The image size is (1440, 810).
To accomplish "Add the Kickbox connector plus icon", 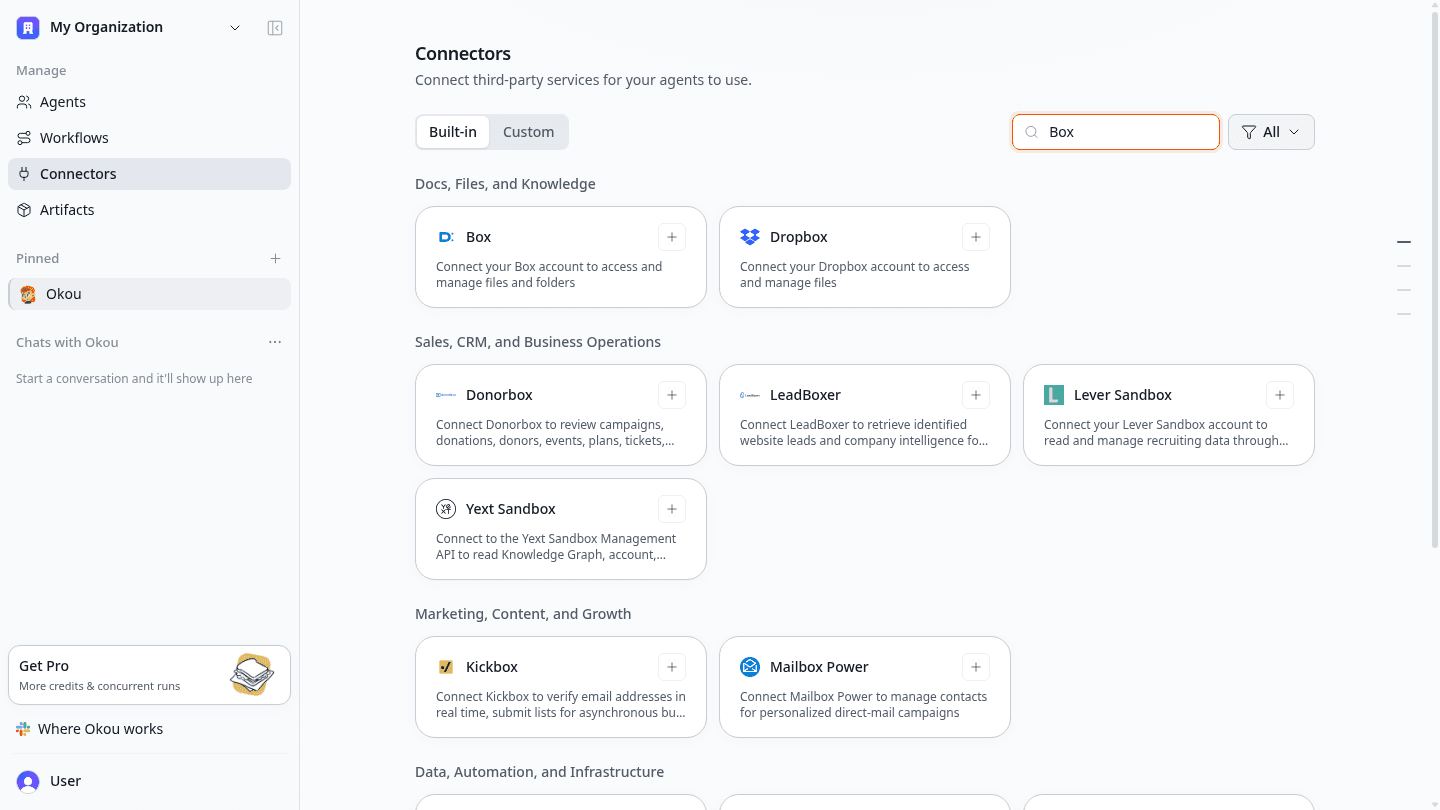I will tap(672, 667).
